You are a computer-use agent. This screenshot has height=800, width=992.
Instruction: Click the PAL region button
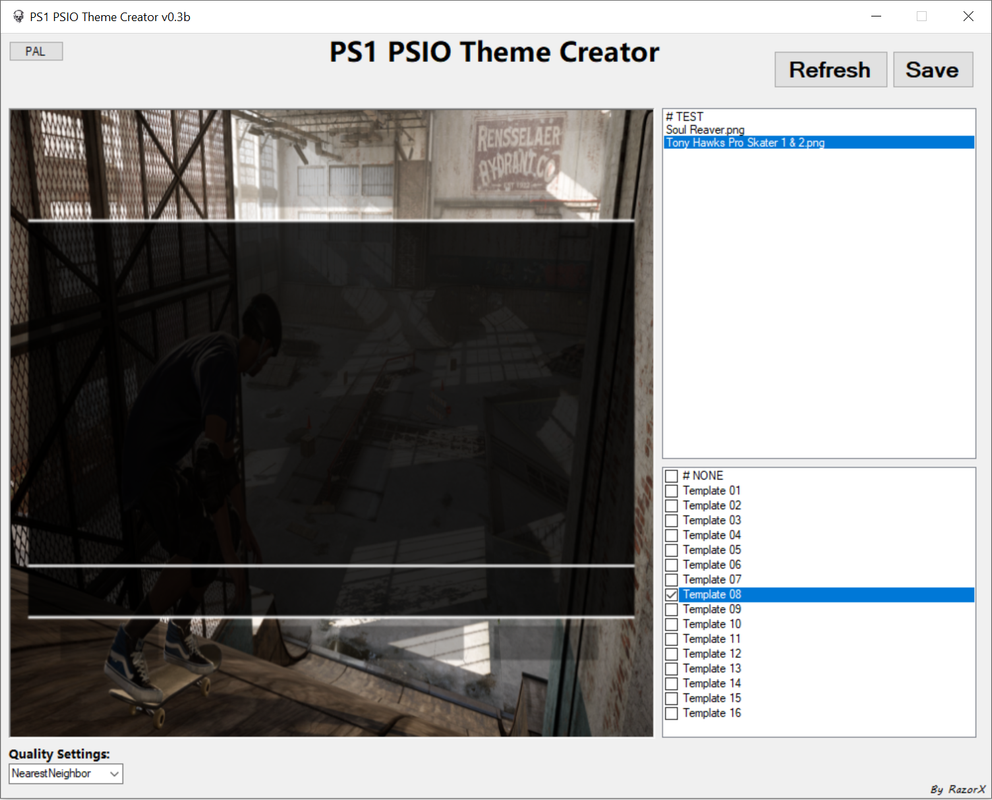(36, 51)
